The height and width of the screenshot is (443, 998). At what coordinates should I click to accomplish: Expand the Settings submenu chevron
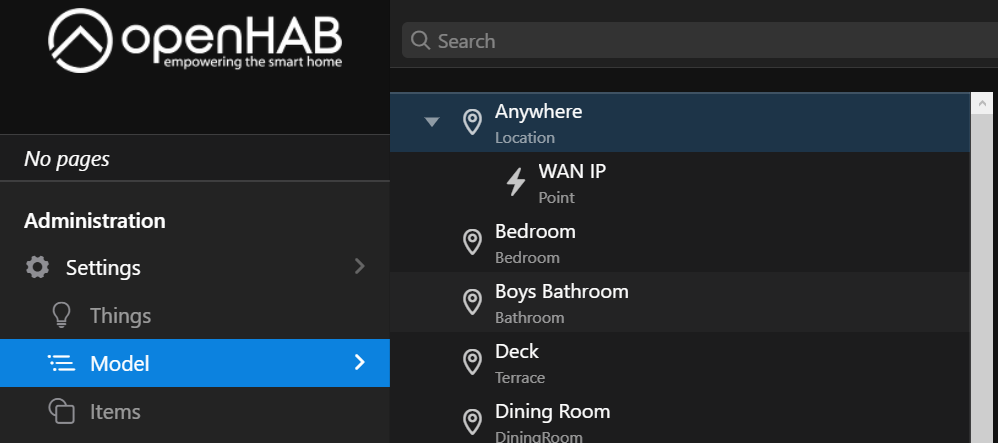(x=360, y=267)
